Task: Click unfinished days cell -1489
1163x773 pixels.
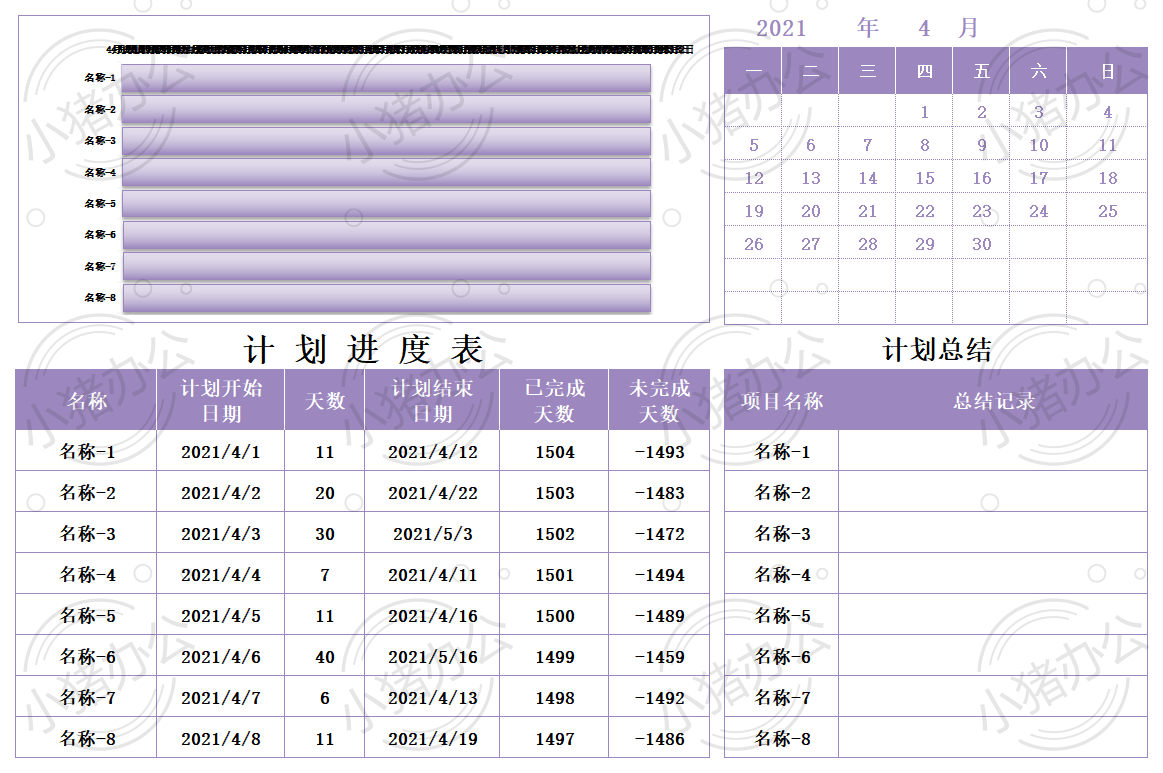Action: (659, 616)
